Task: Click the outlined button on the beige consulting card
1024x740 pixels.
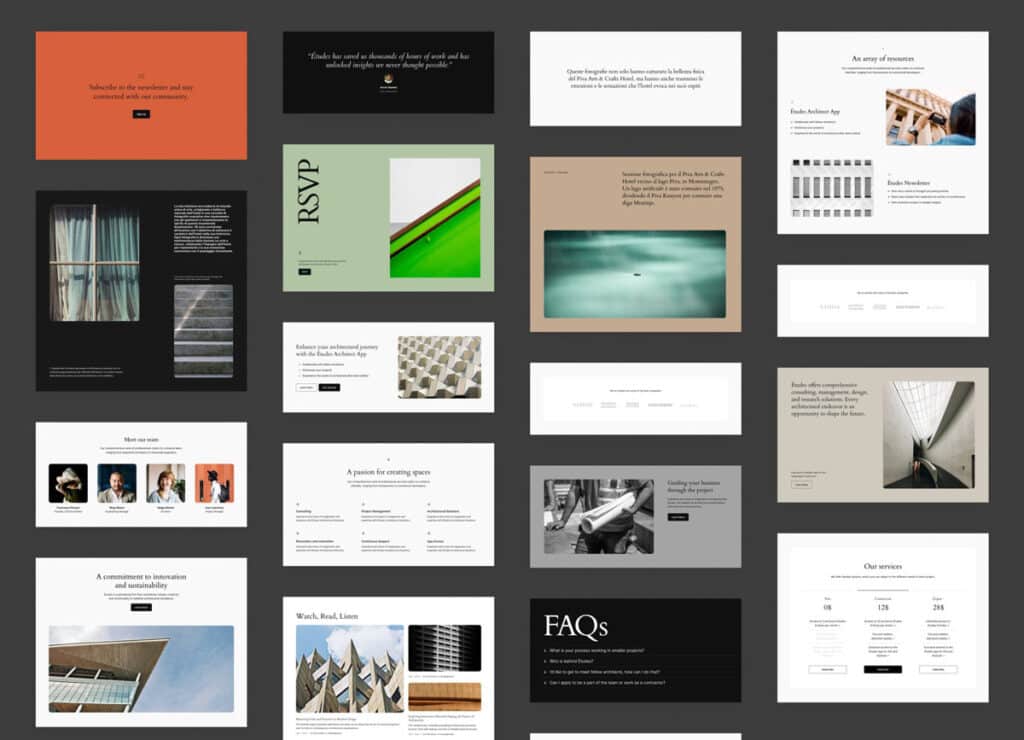Action: [801, 484]
